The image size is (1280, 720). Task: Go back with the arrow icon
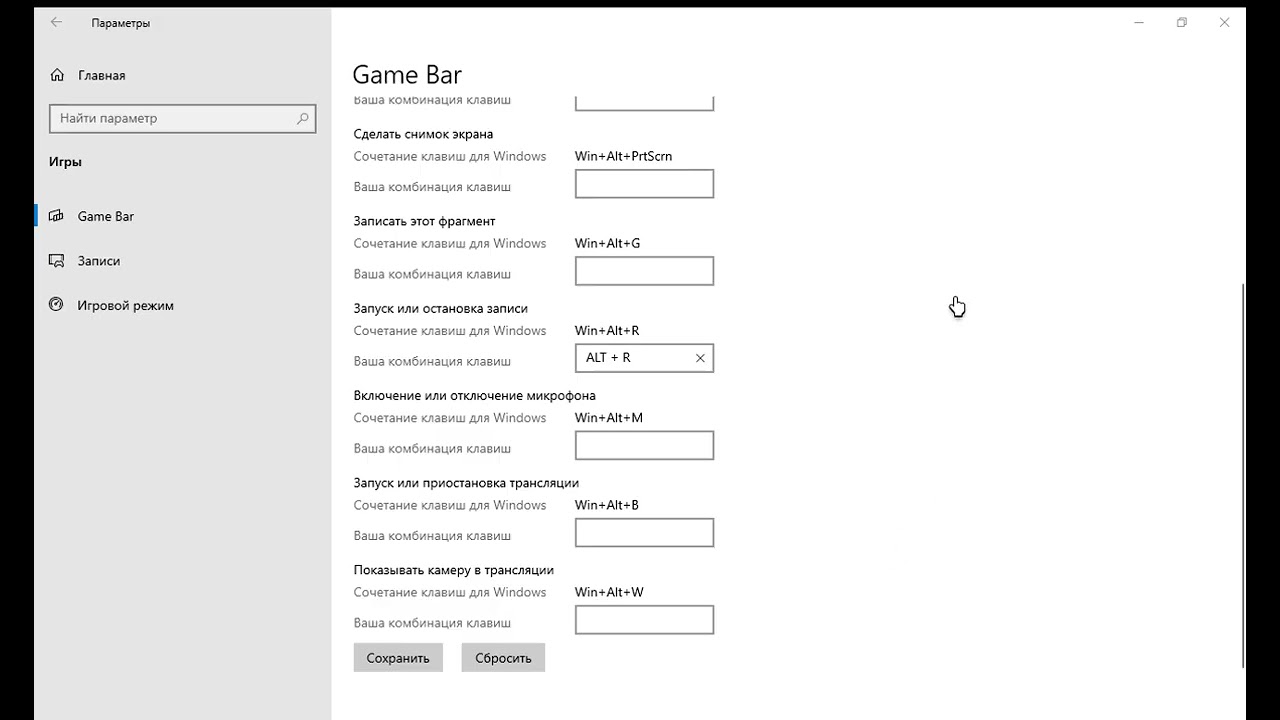point(56,22)
